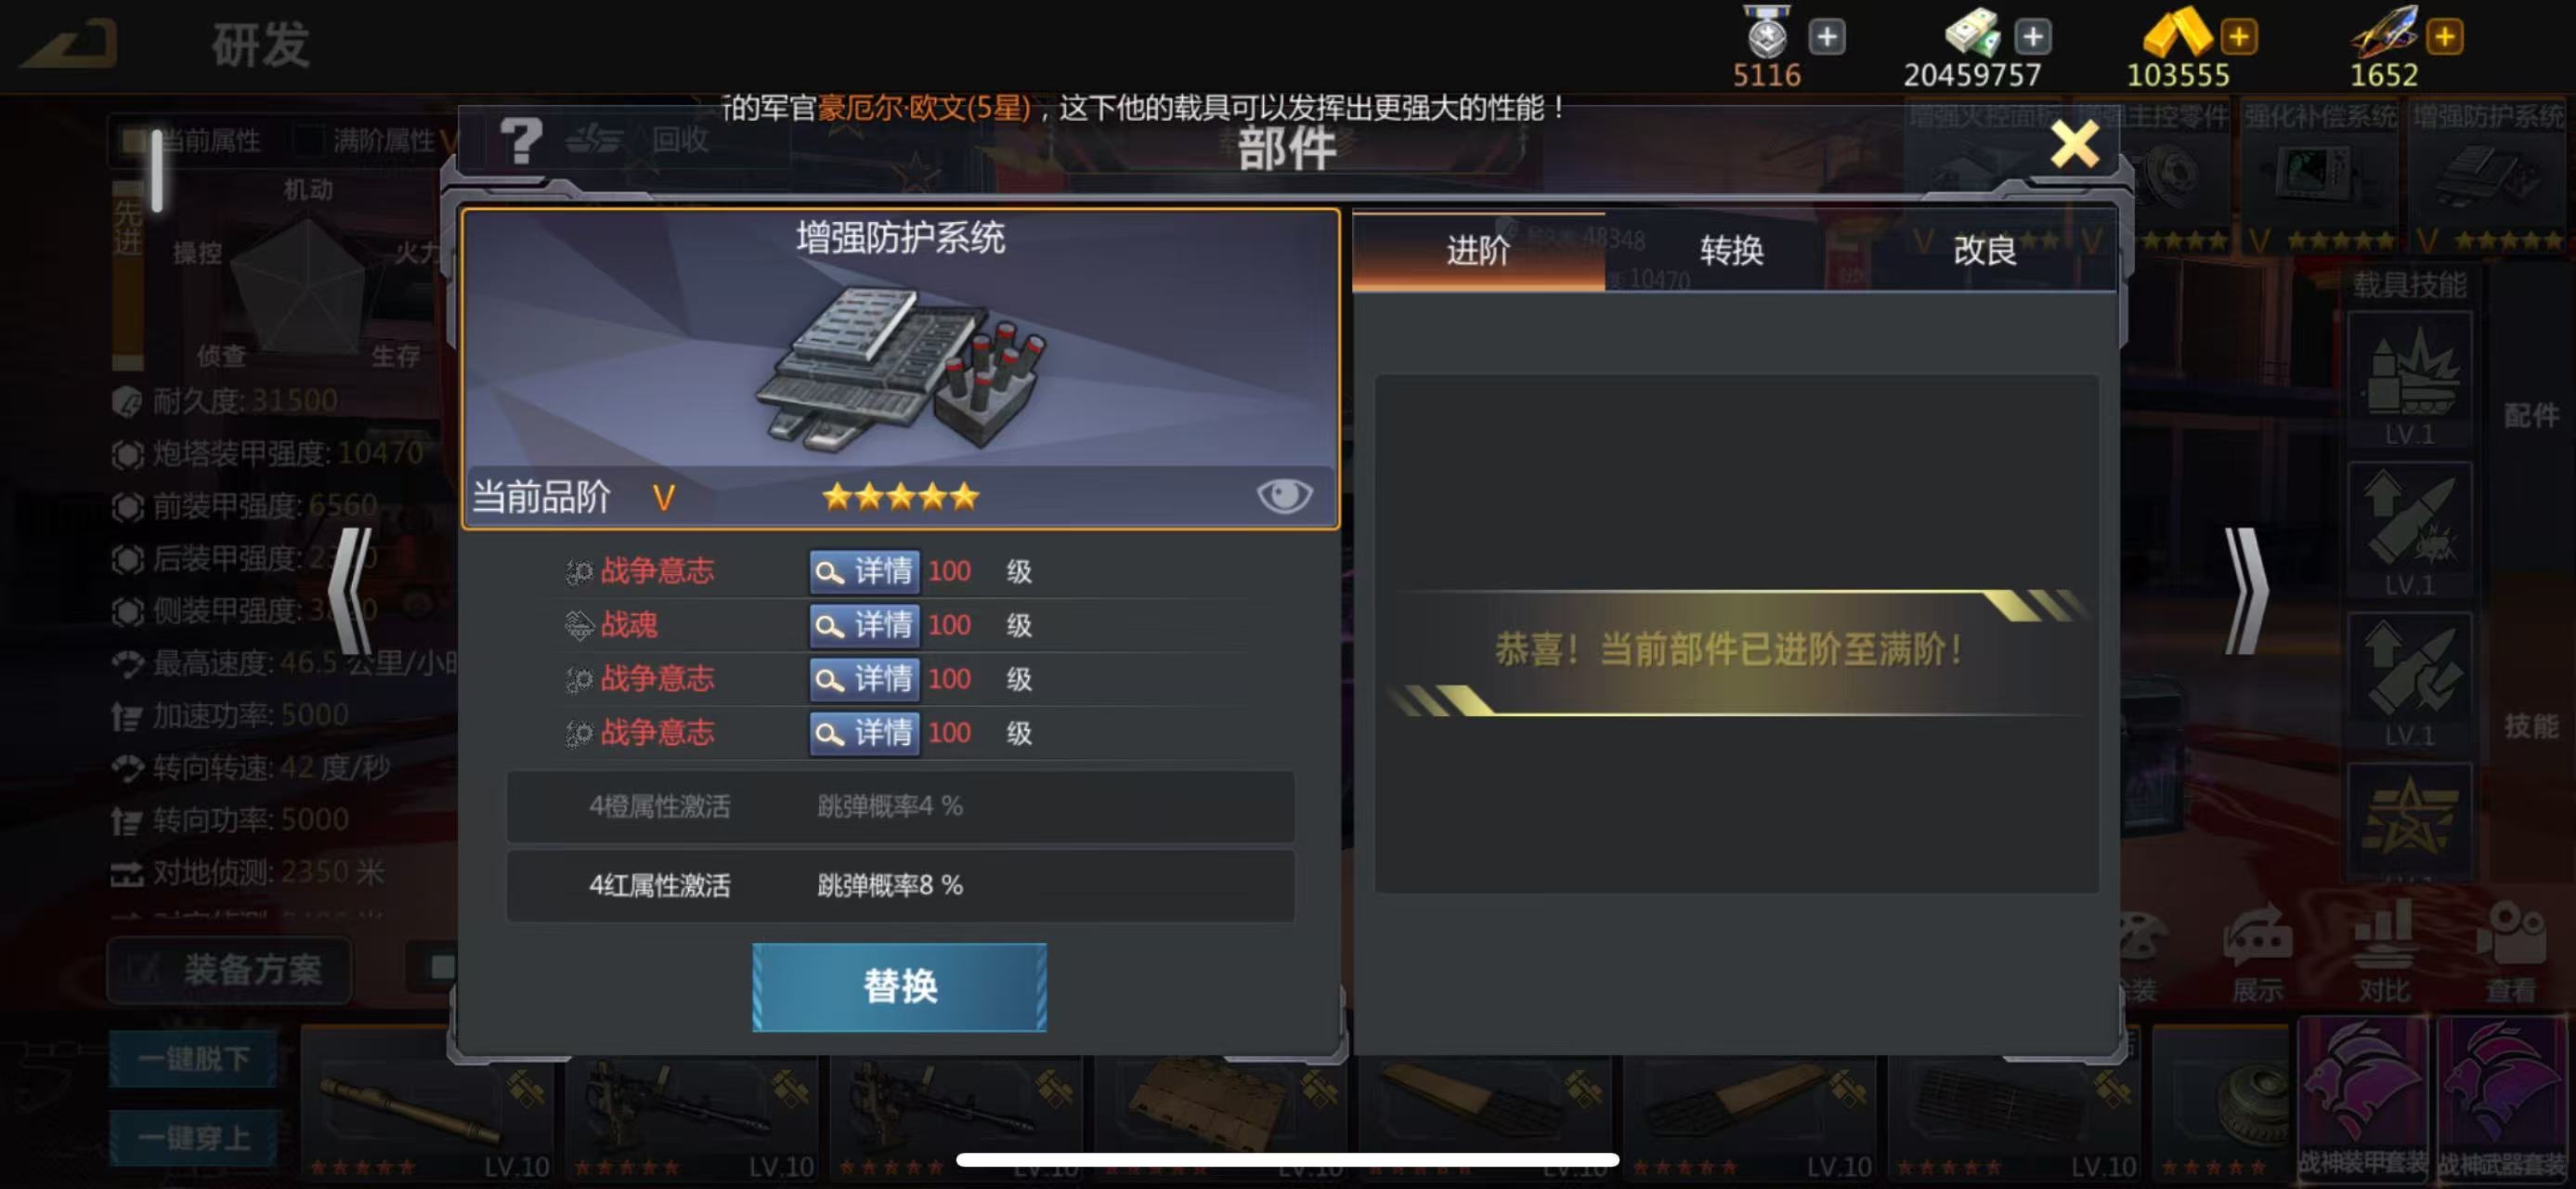Screen dimensions: 2576x1189
Task: Click the back arrow beside 研发
Action: [x=70, y=43]
